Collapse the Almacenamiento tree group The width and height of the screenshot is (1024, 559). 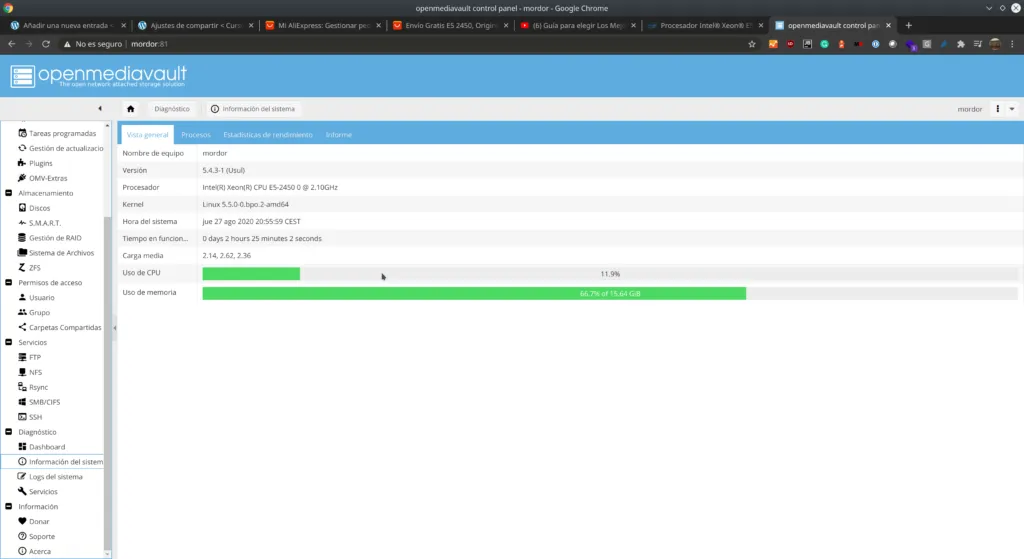pos(9,193)
